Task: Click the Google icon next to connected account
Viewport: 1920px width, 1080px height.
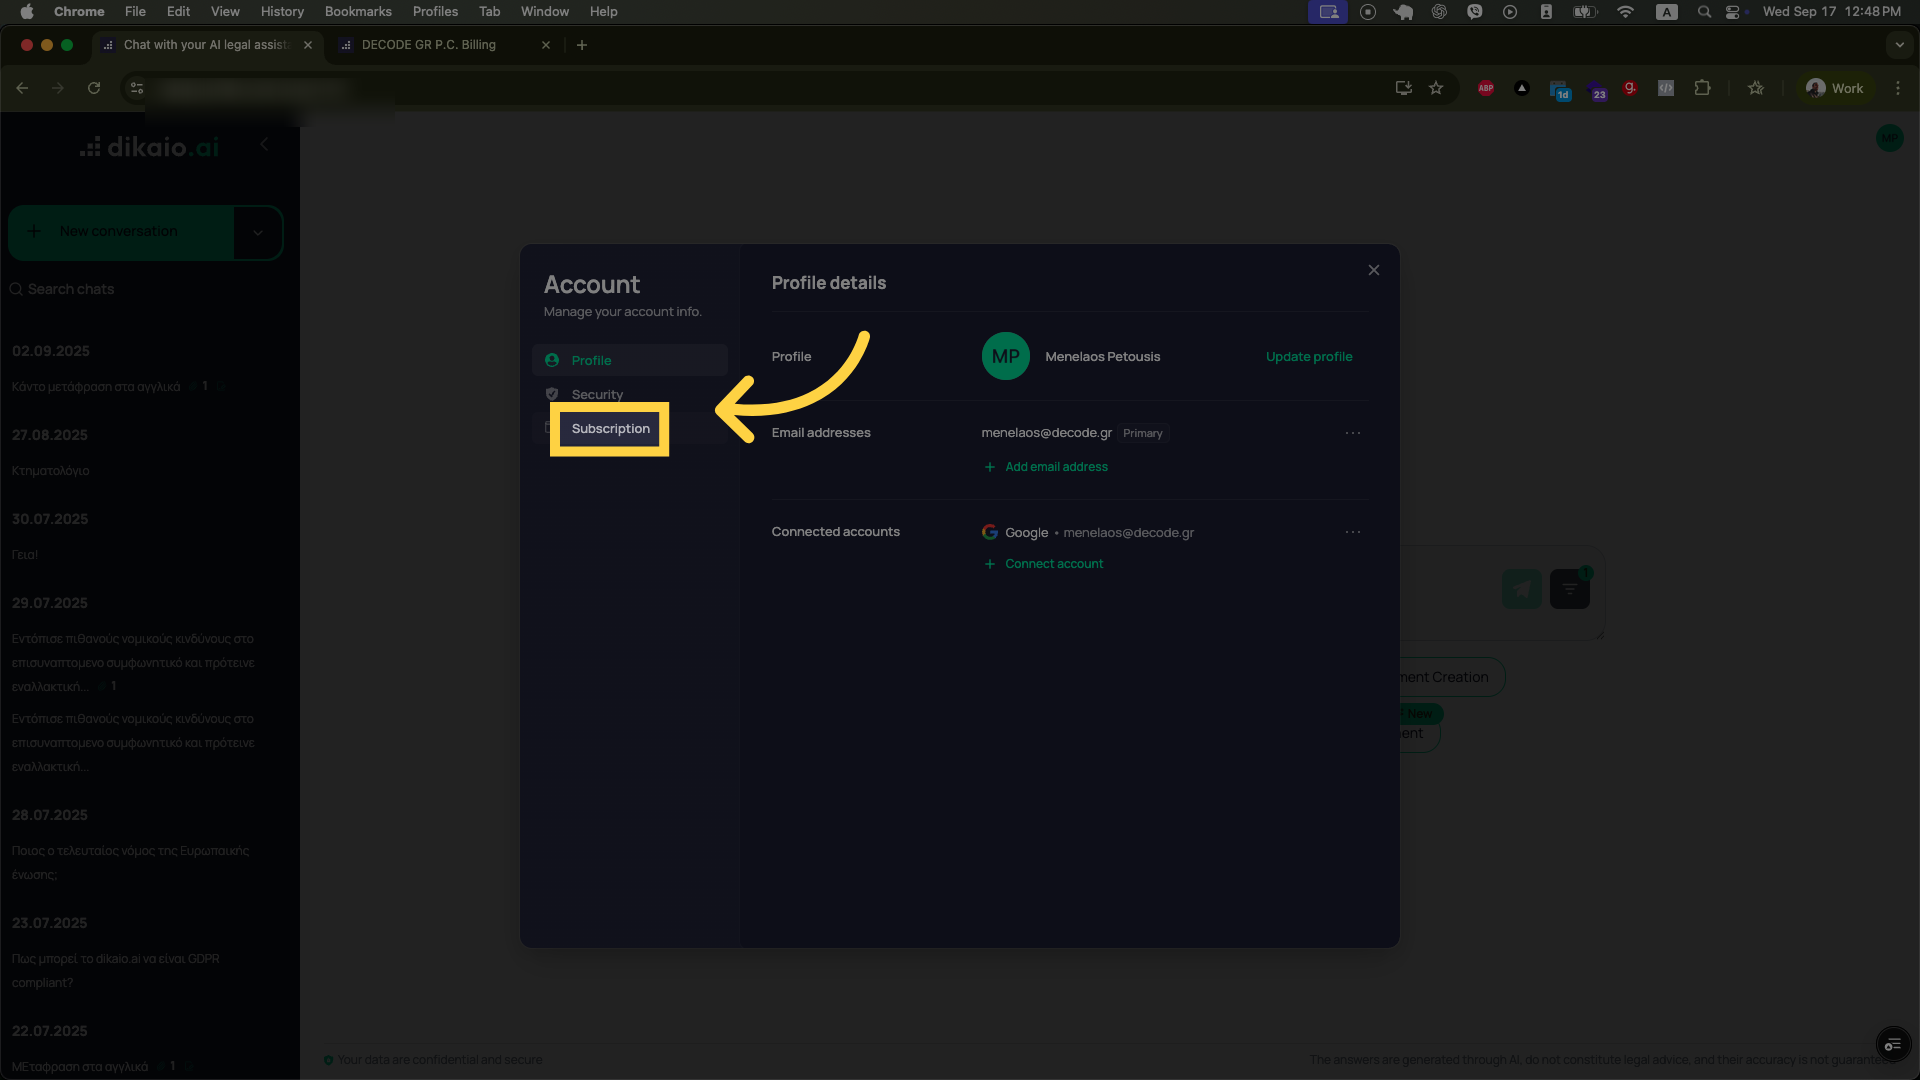Action: [989, 532]
